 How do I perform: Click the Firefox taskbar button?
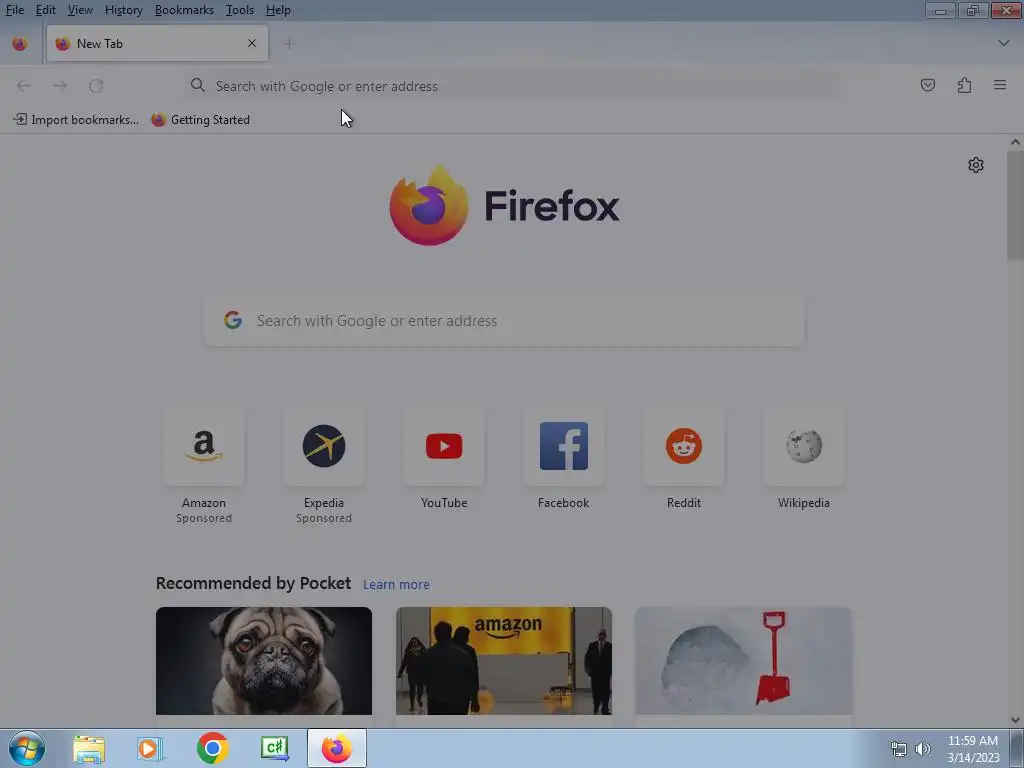(336, 748)
